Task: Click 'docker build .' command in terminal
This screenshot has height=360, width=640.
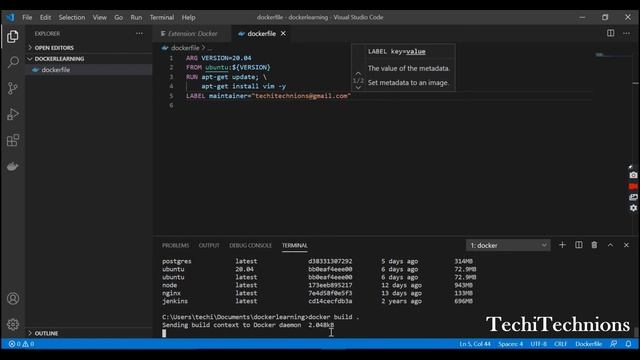Action: pyautogui.click(x=334, y=317)
